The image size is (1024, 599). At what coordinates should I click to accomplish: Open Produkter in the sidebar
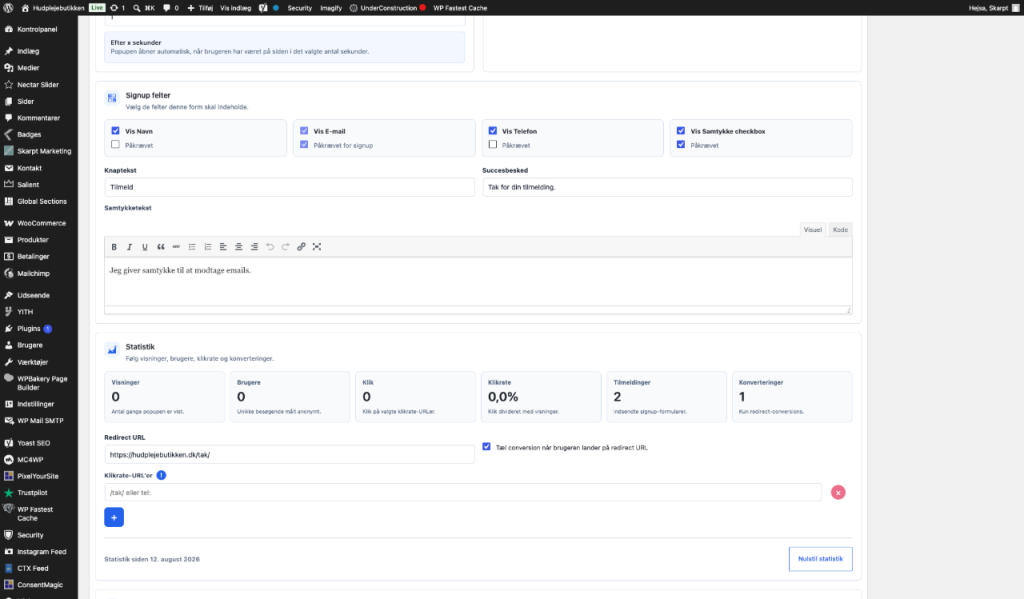33,240
